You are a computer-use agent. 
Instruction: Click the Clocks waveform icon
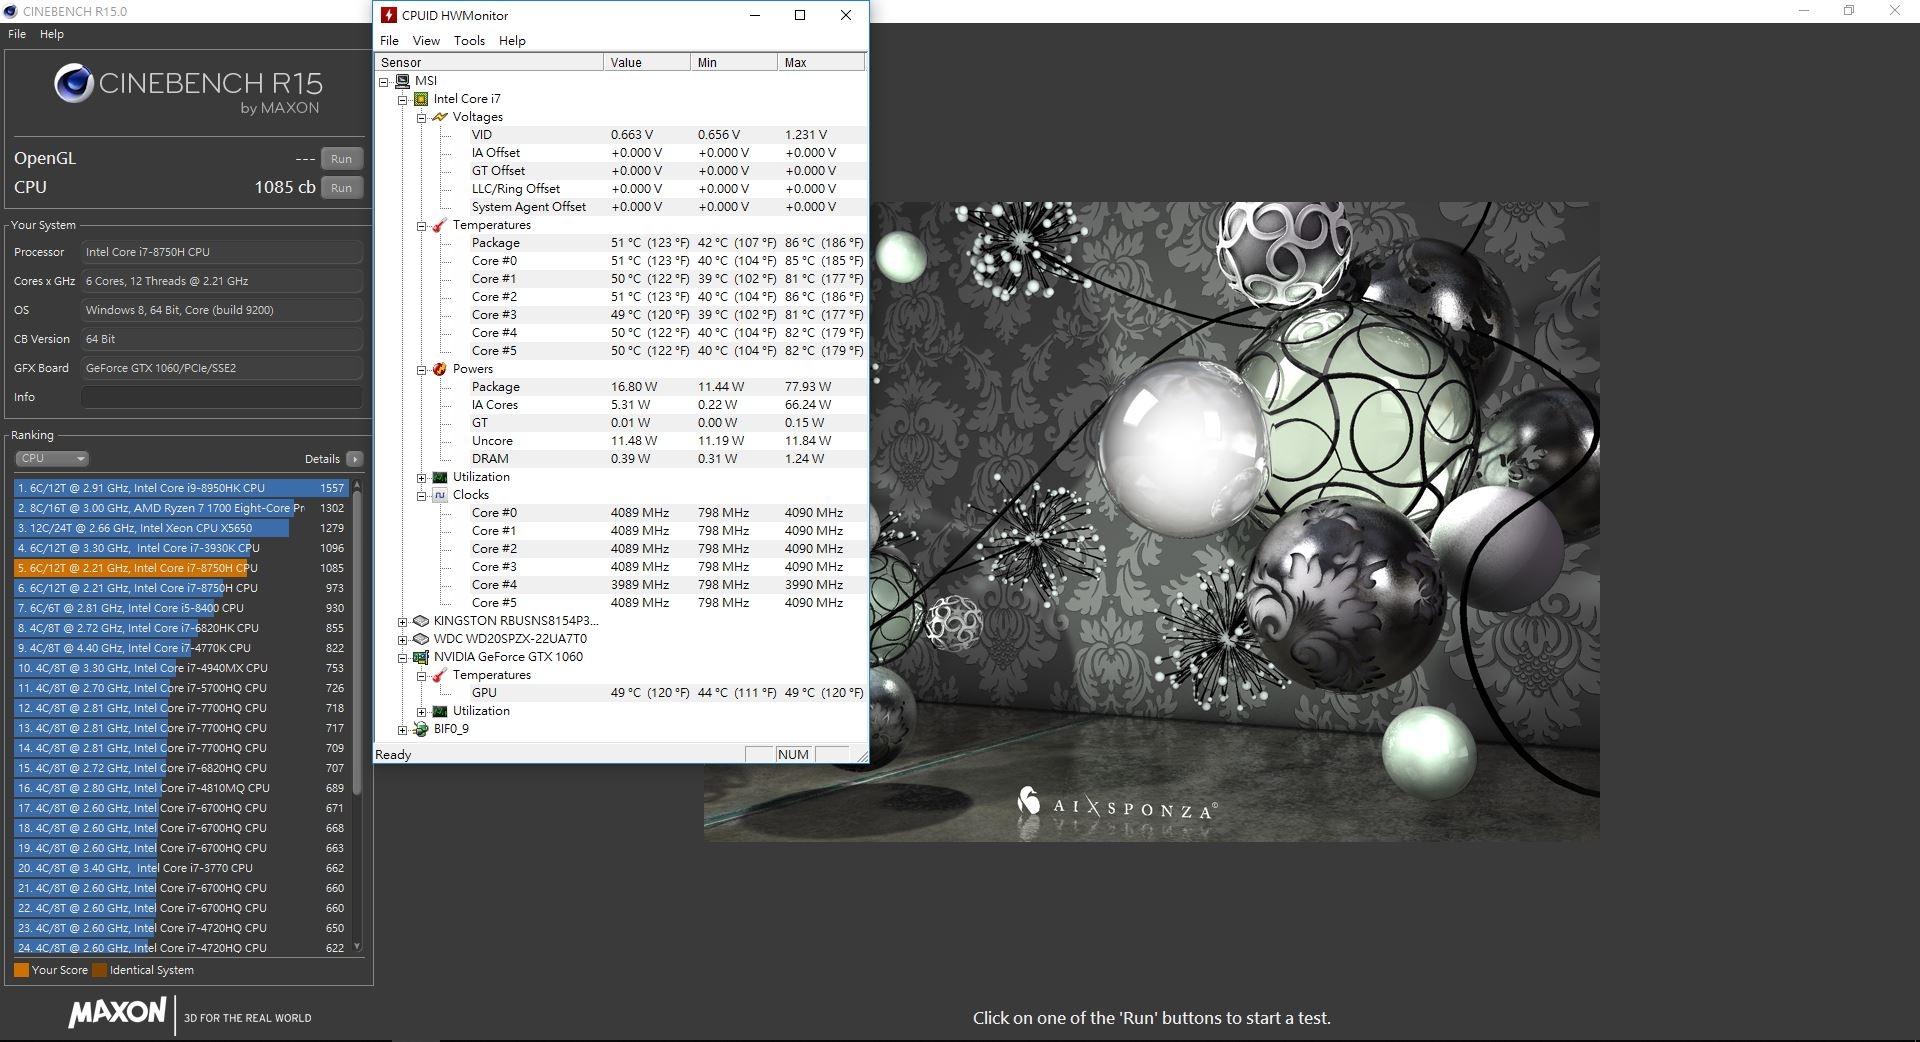click(x=439, y=495)
